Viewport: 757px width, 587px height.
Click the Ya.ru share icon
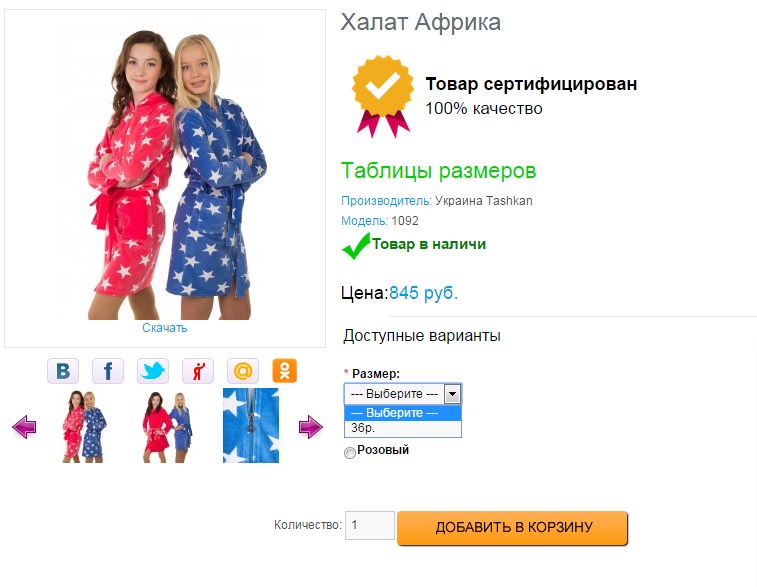(x=198, y=371)
